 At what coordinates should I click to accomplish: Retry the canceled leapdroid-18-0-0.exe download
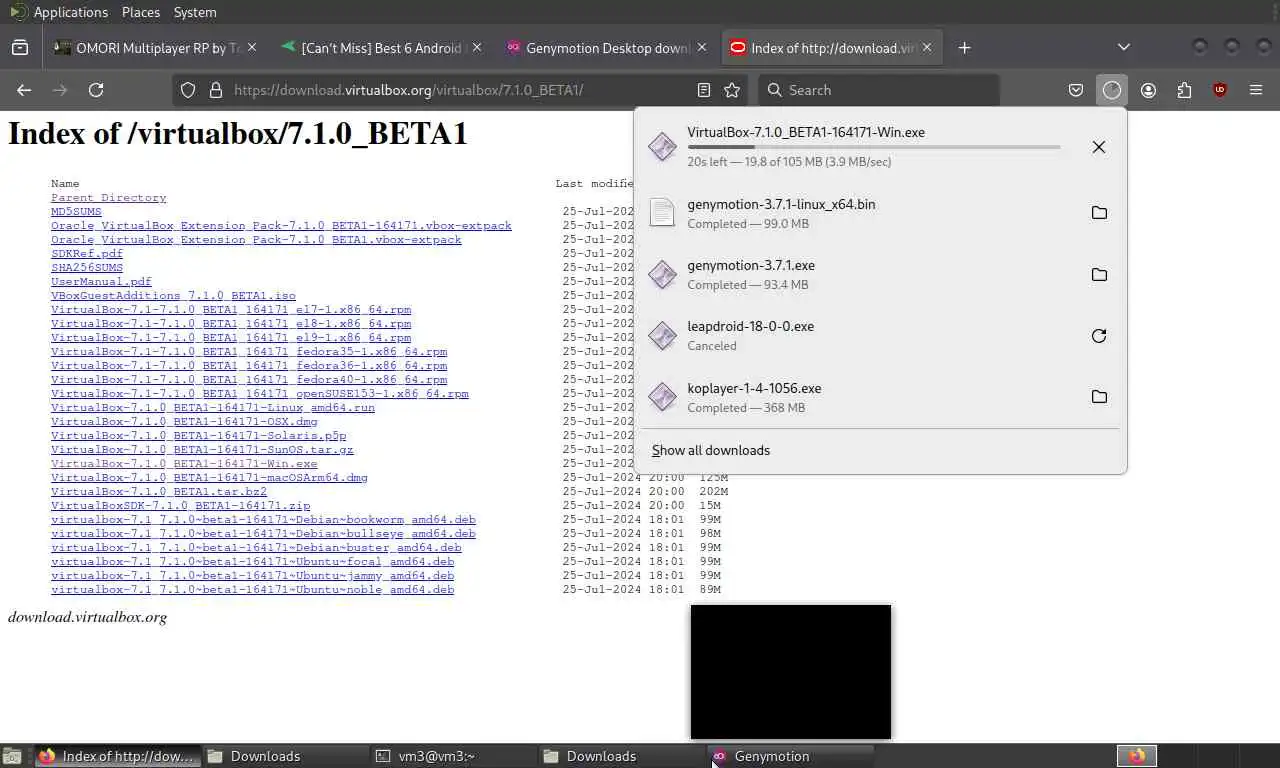pyautogui.click(x=1098, y=336)
